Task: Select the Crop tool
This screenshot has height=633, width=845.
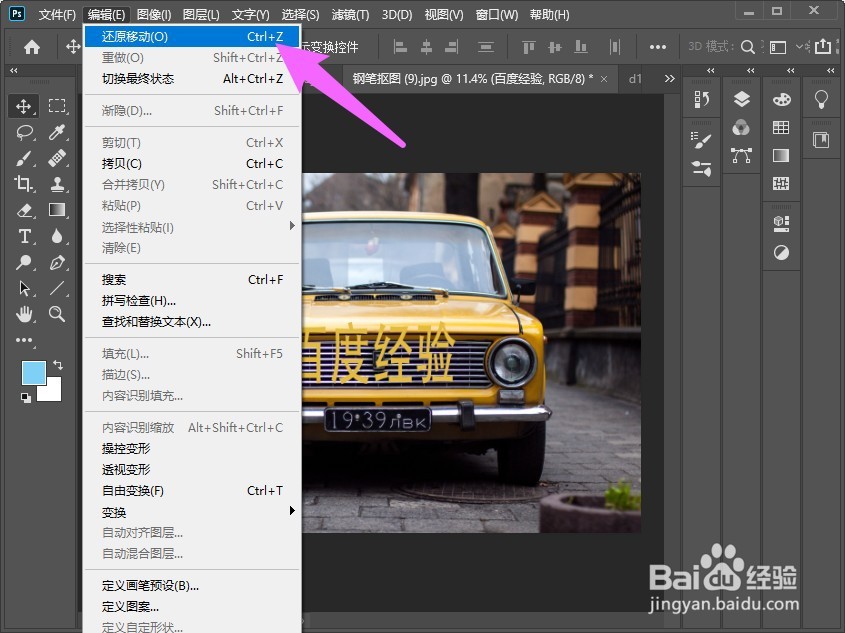Action: [23, 184]
